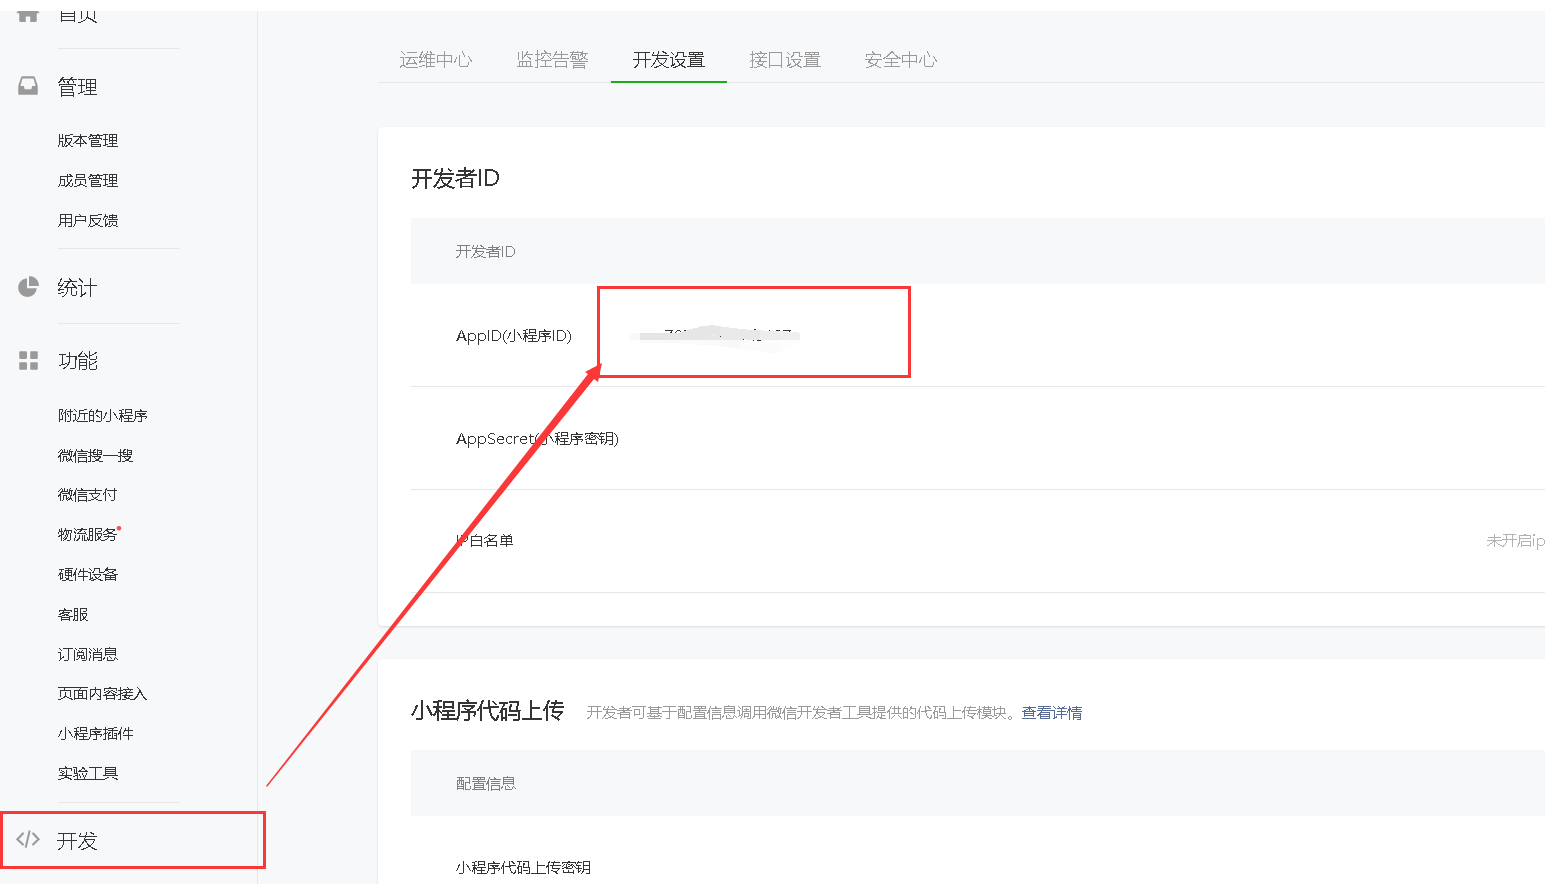Open the 开发 section in sidebar
Screen dimensions: 1545x884
[x=77, y=841]
